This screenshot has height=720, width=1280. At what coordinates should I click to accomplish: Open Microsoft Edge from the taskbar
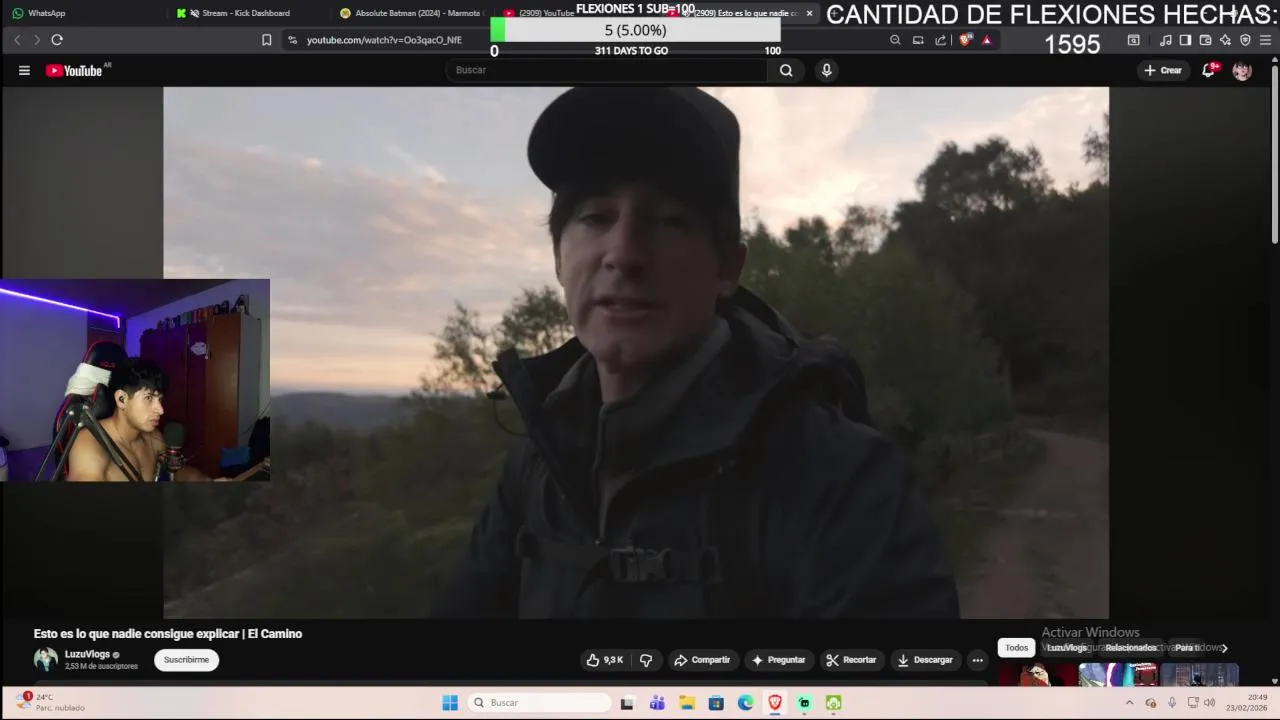pyautogui.click(x=745, y=703)
